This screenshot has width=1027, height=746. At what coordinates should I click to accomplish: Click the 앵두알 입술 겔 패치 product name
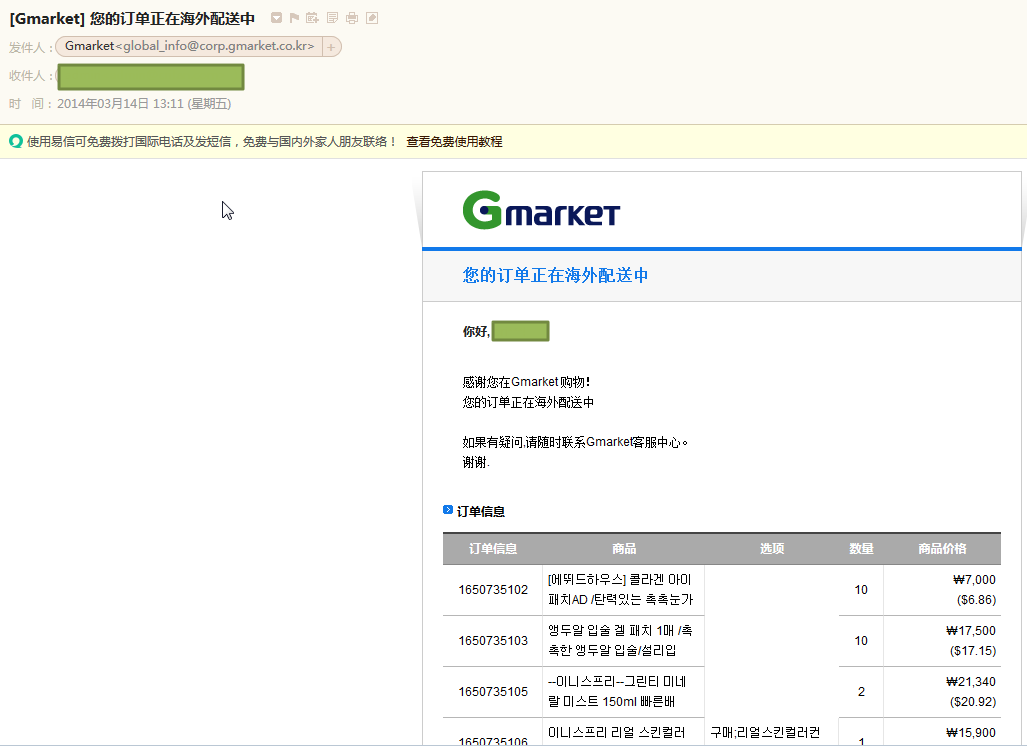pos(620,641)
